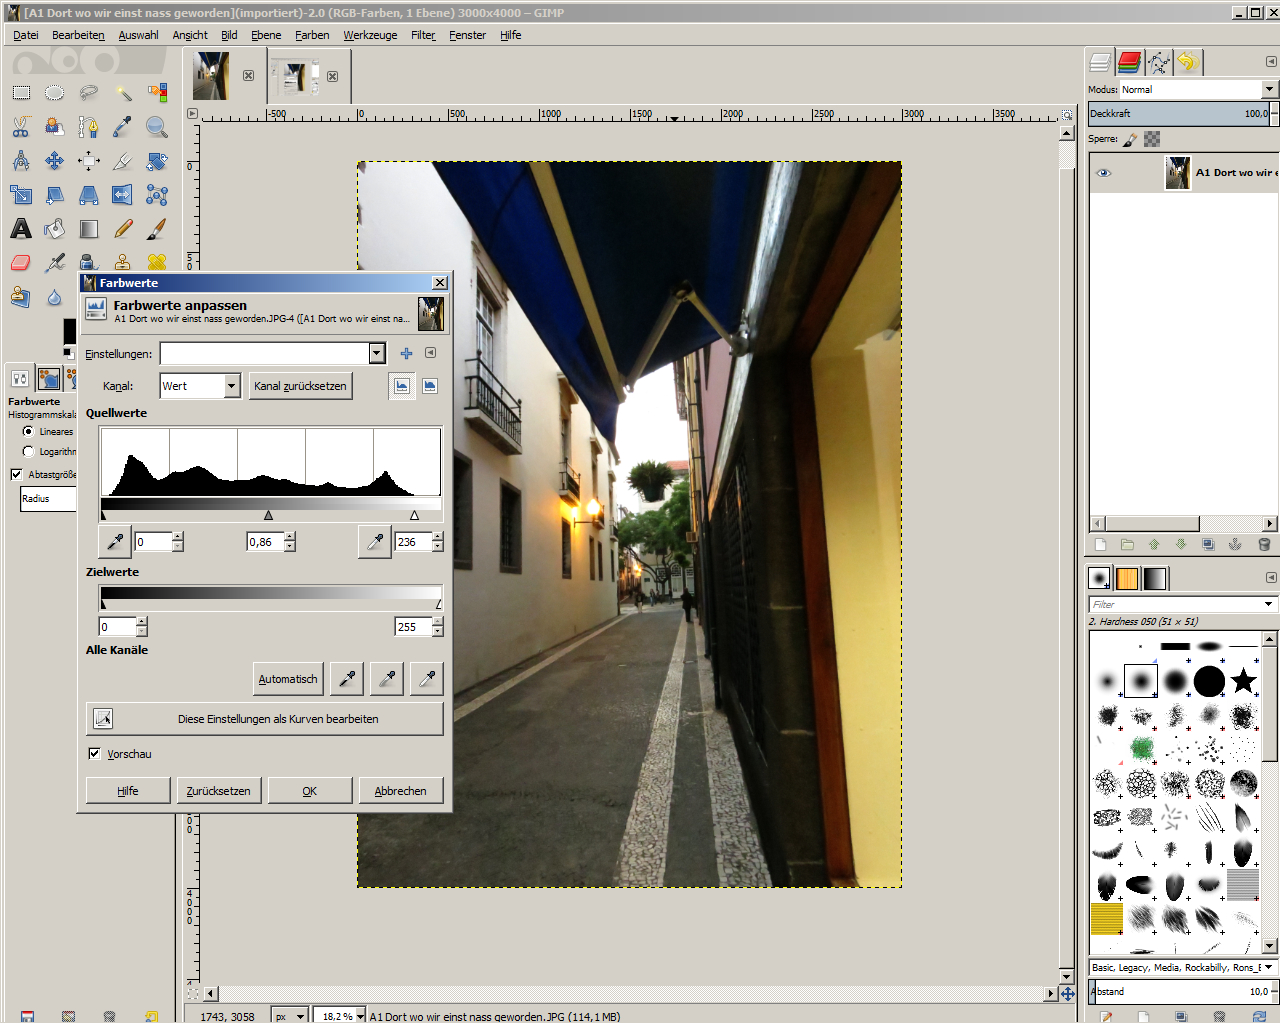Image resolution: width=1280 pixels, height=1024 pixels.
Task: Click the gamma midpoint slider triangle
Action: pyautogui.click(x=268, y=515)
